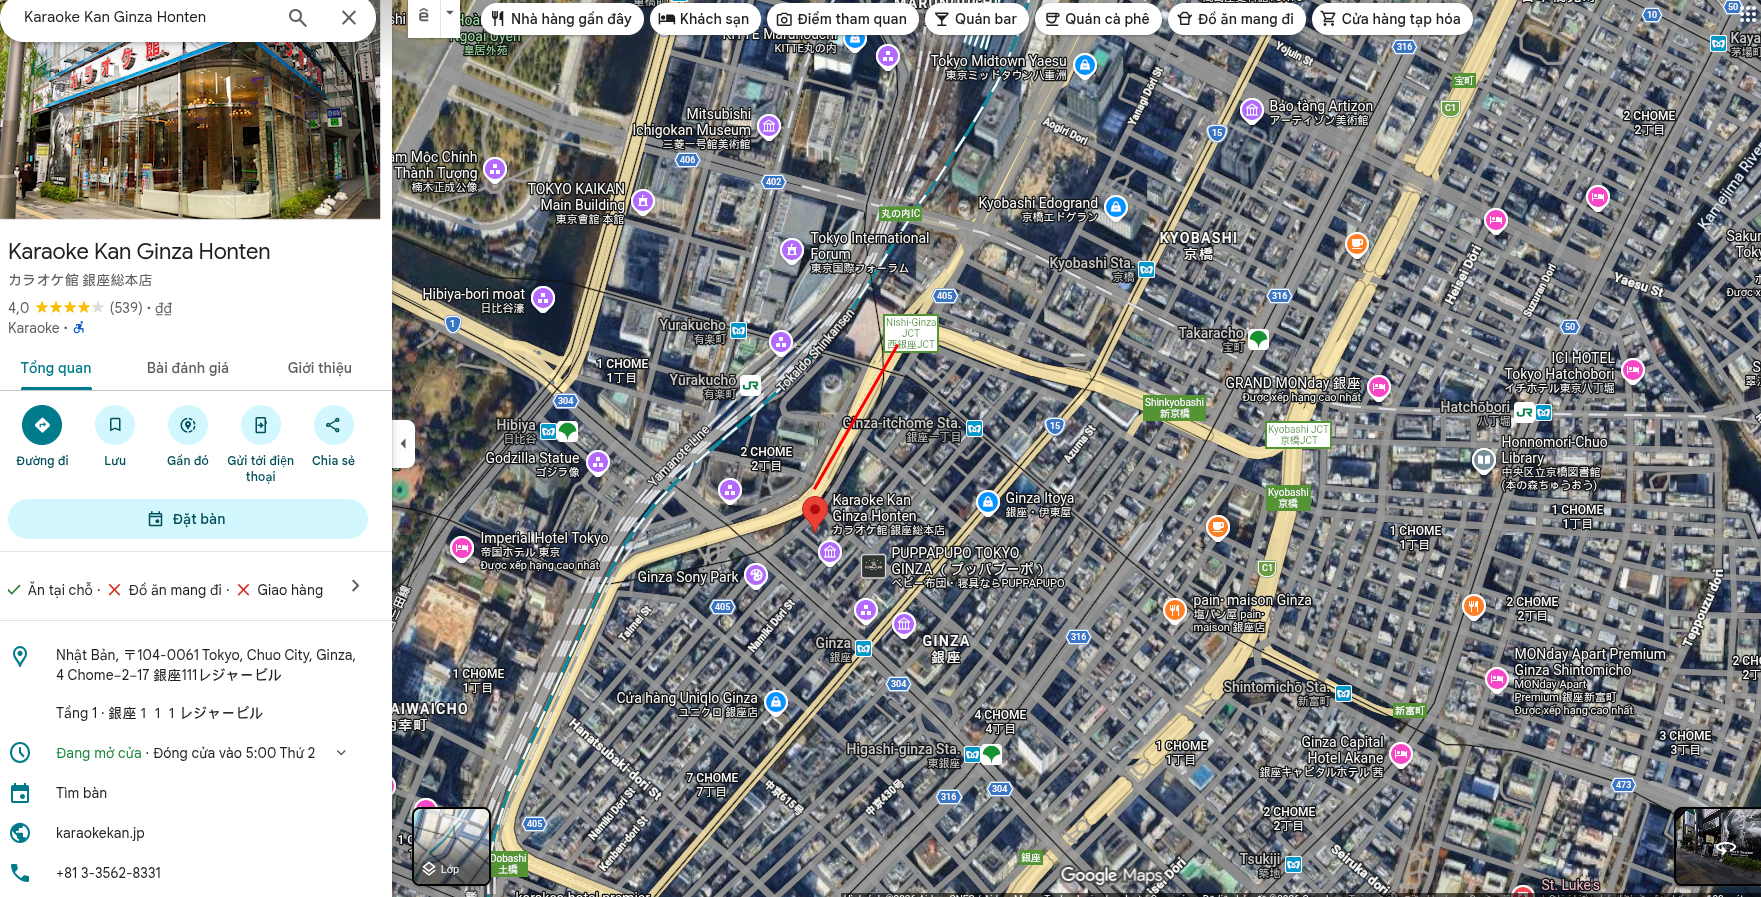Click the phone number +81 3-3562-8331
Viewport: 1761px width, 897px height.
click(x=108, y=873)
